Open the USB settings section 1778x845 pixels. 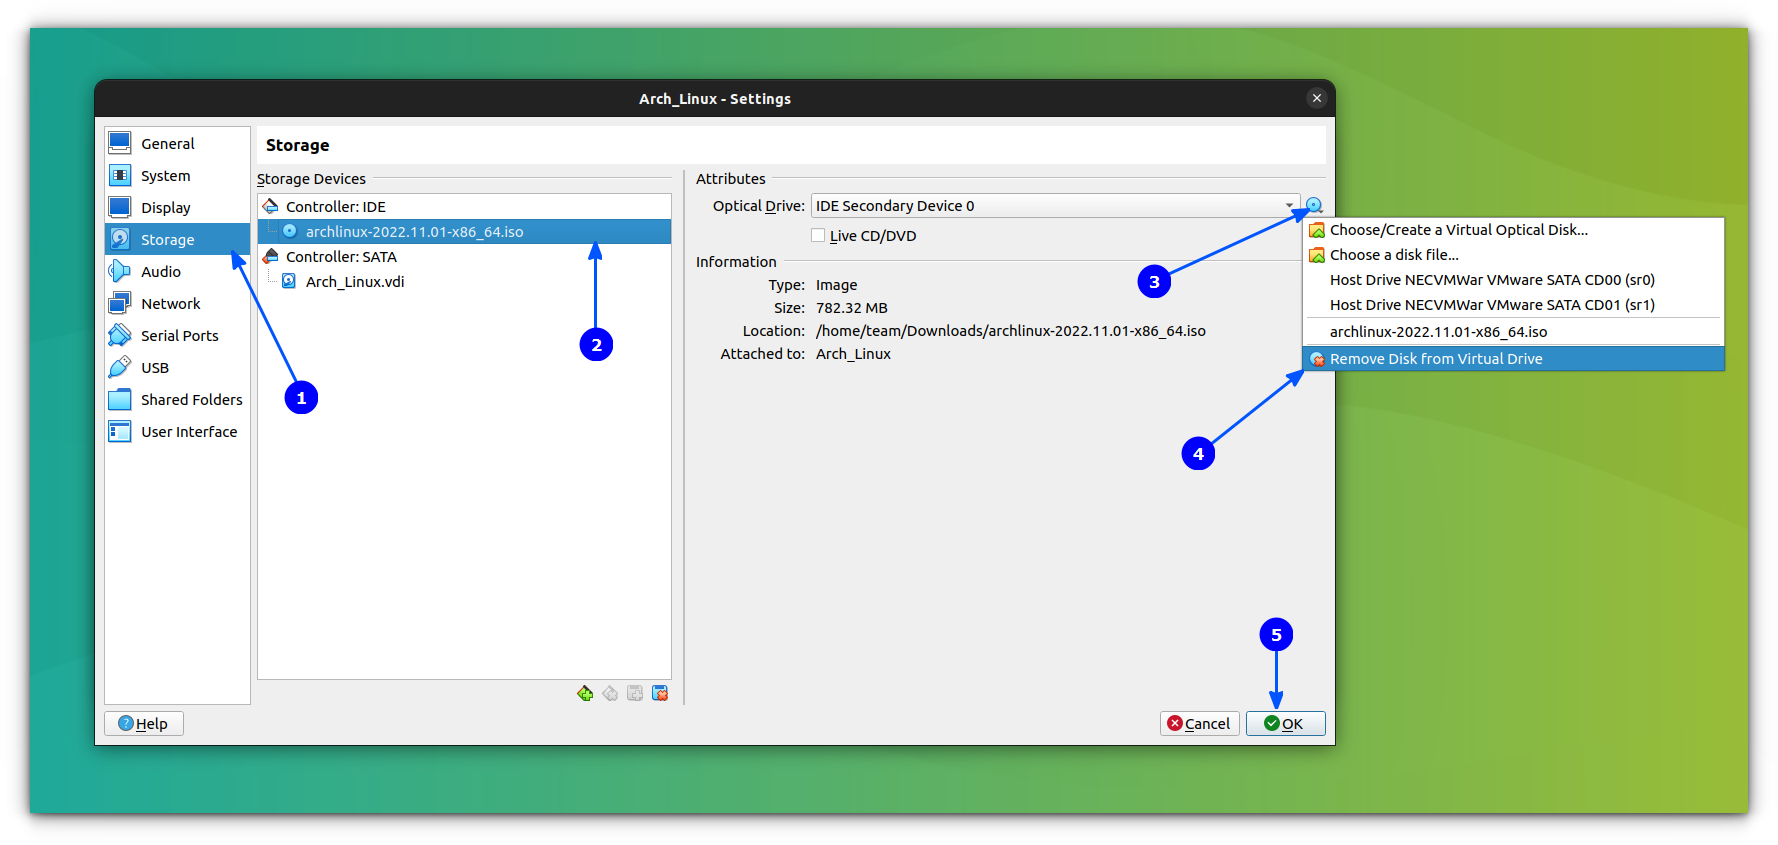click(x=155, y=368)
